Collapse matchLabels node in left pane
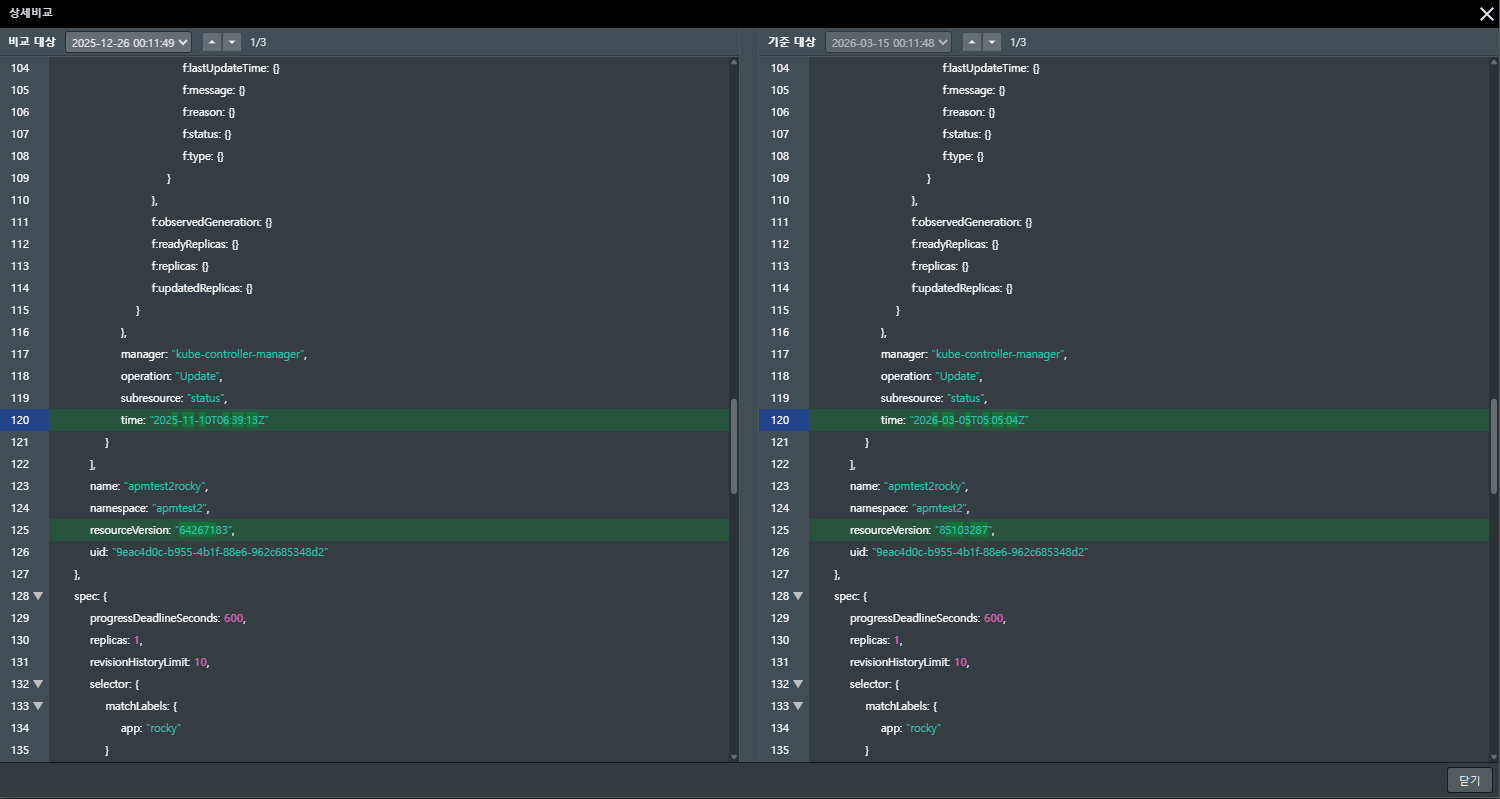This screenshot has height=799, width=1500. (38, 706)
